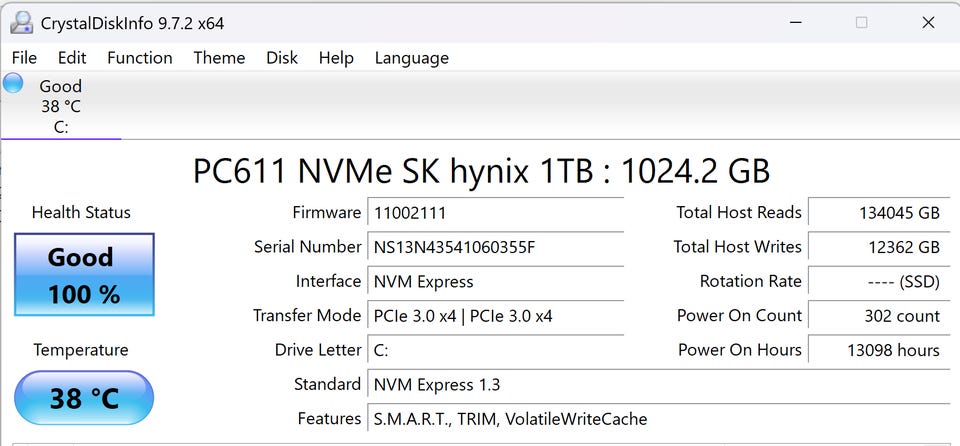Screen dimensions: 960x446
Task: Open the Function menu
Action: pos(140,58)
